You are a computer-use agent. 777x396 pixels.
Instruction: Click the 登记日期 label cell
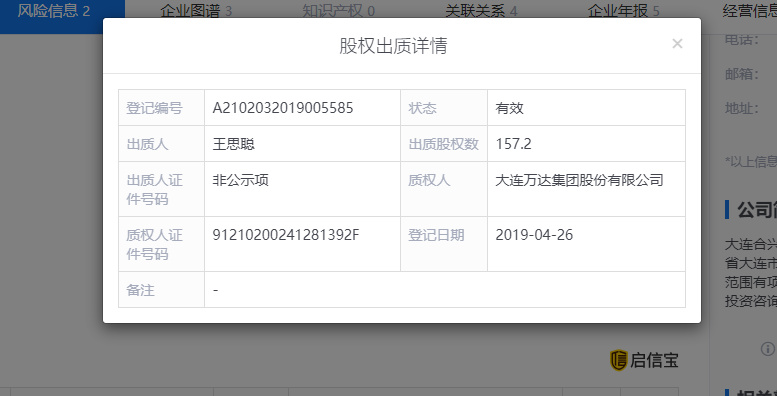click(x=444, y=244)
